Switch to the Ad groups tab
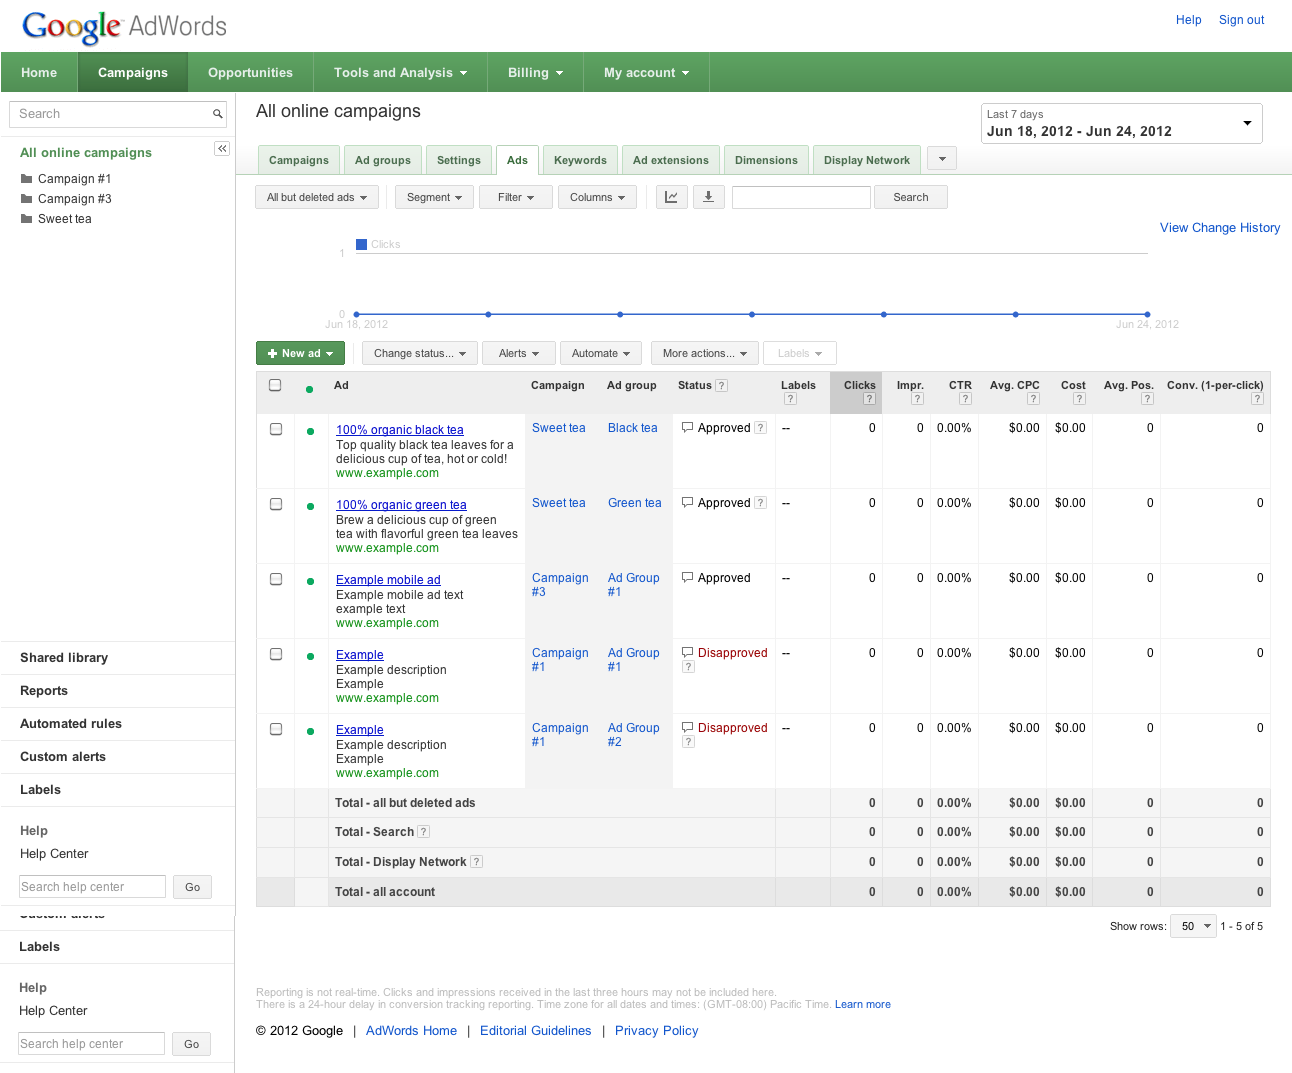Screen dimensions: 1292x1073 (383, 160)
